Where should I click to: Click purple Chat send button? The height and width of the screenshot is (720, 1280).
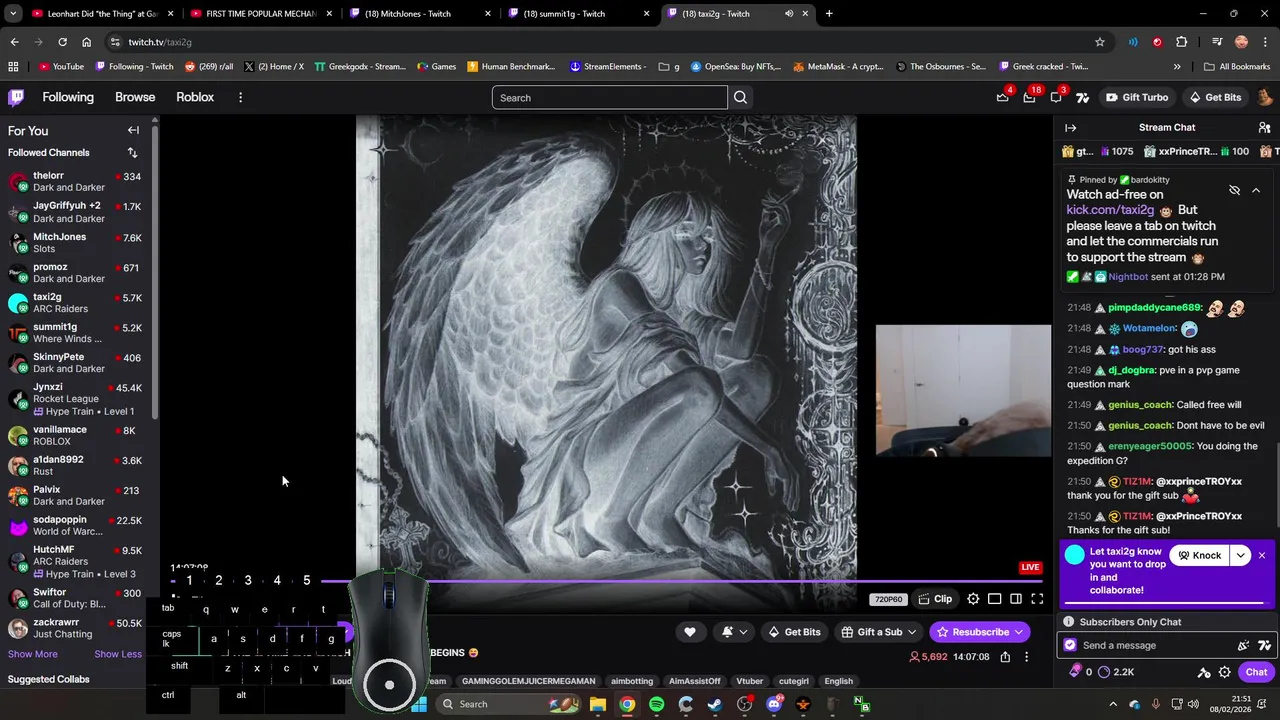tap(1256, 672)
